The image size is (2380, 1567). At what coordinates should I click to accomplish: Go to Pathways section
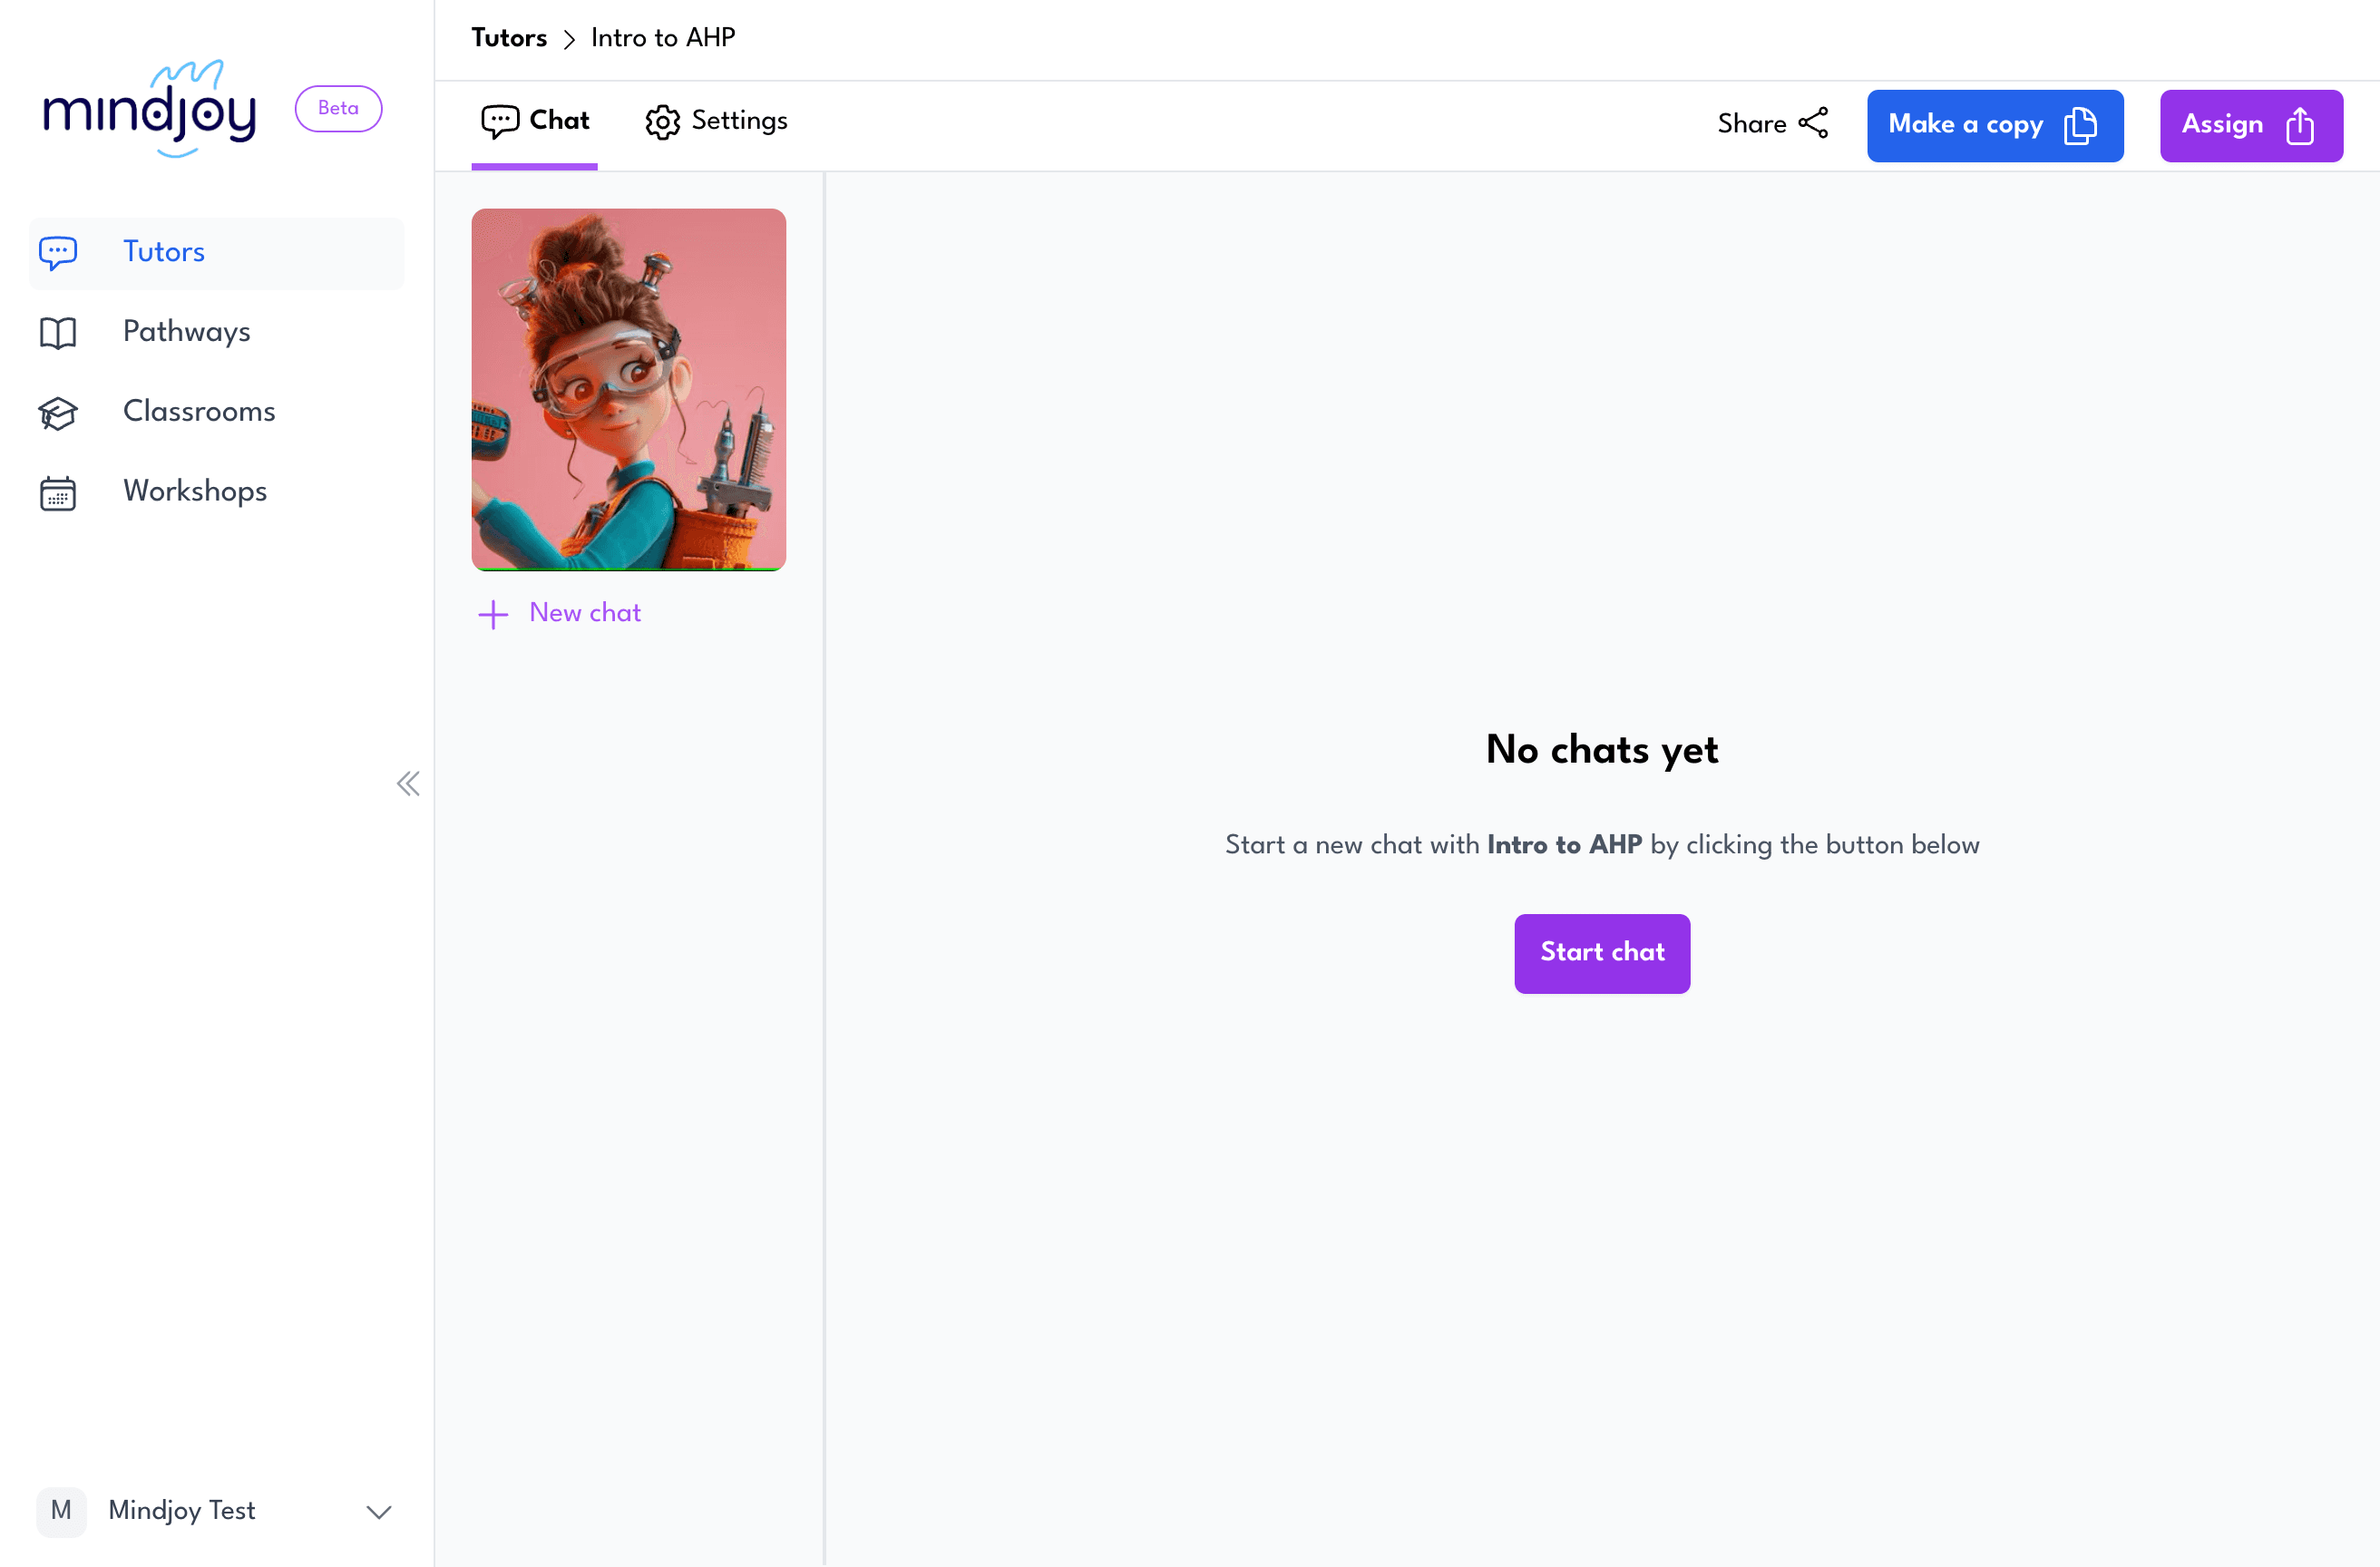pos(216,332)
